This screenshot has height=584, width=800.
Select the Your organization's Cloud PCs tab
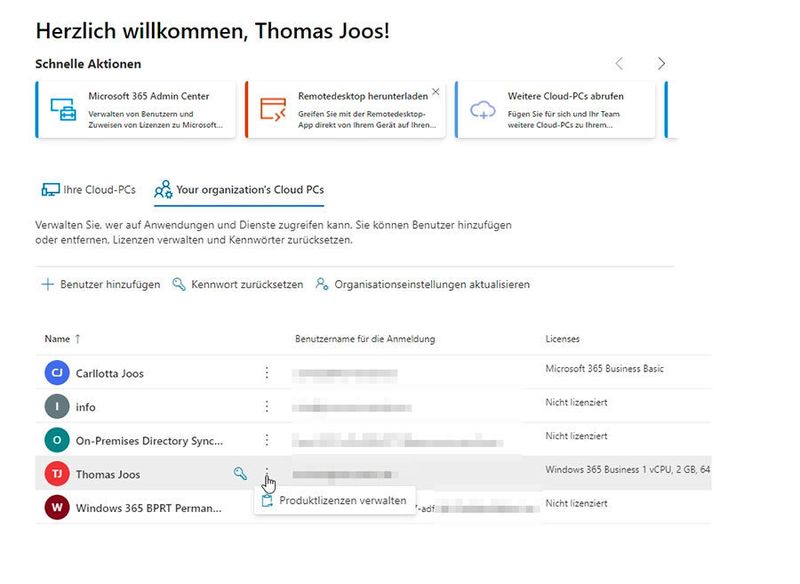point(239,190)
